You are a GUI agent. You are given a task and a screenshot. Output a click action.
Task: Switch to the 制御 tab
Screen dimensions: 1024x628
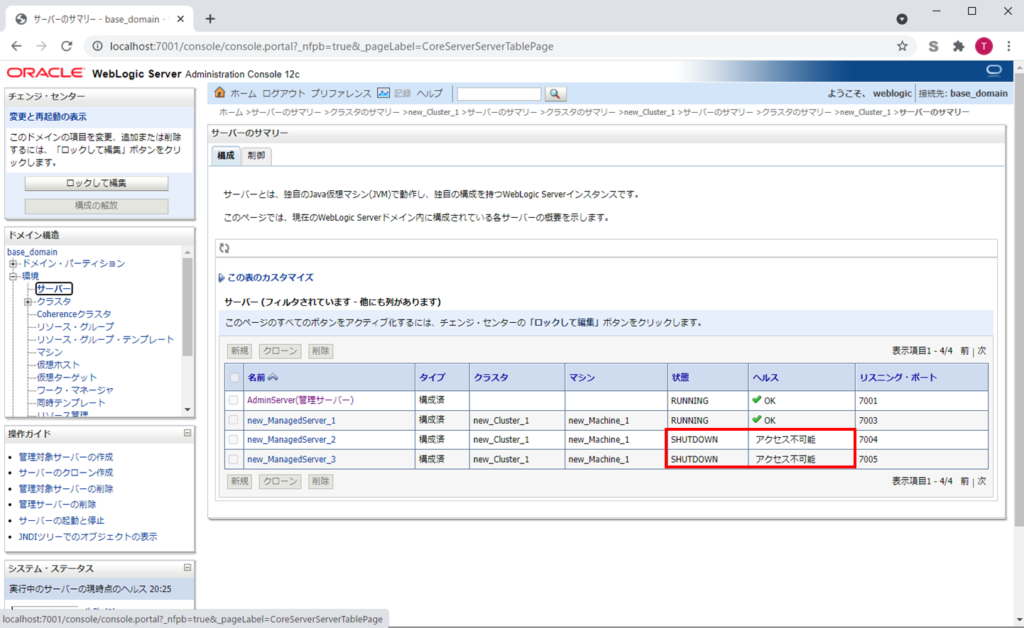256,155
